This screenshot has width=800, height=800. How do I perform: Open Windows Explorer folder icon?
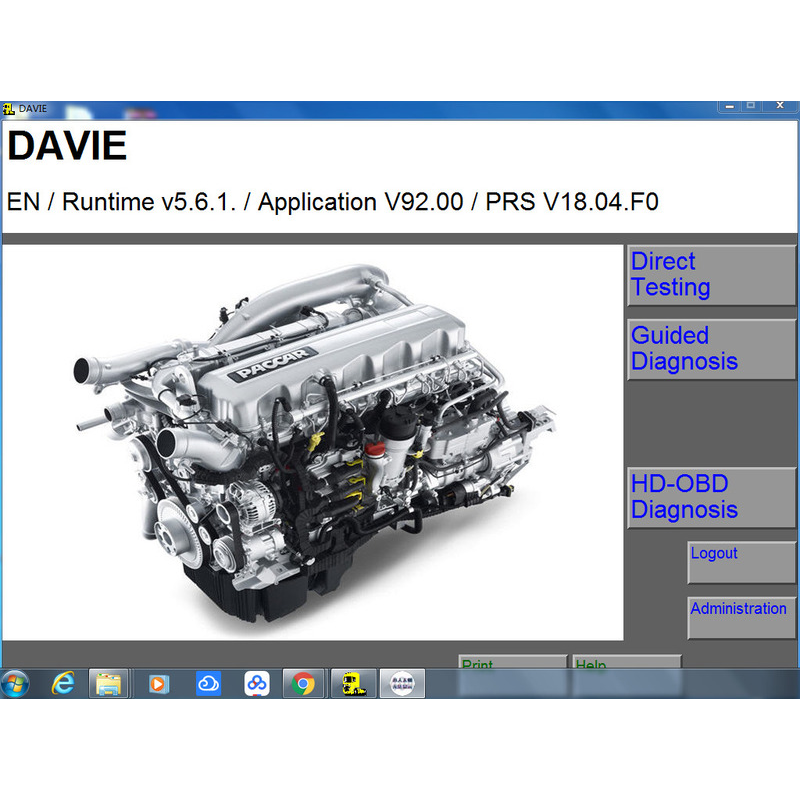[109, 684]
